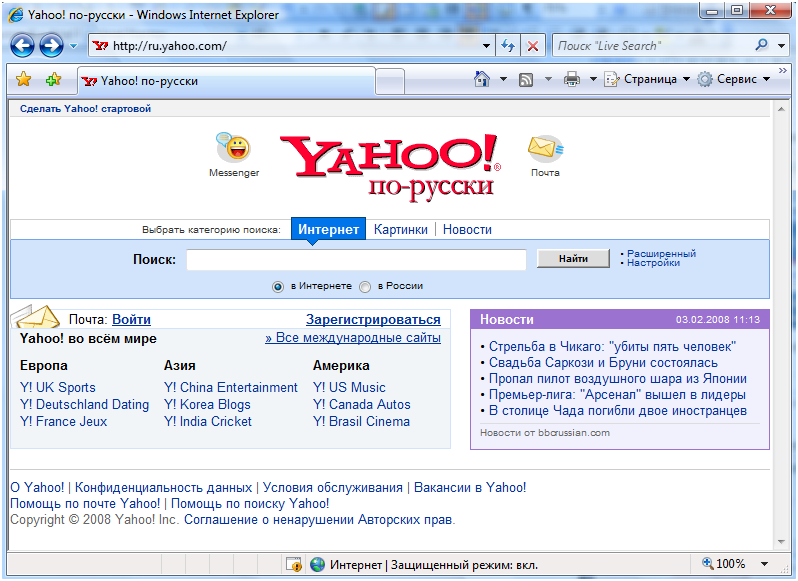Viewport: 798px width, 581px height.
Task: Switch to Картинки search category
Action: pos(401,229)
